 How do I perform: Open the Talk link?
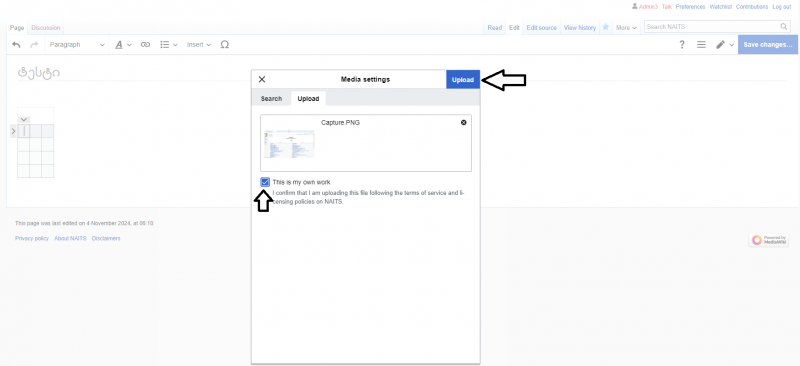(x=666, y=7)
